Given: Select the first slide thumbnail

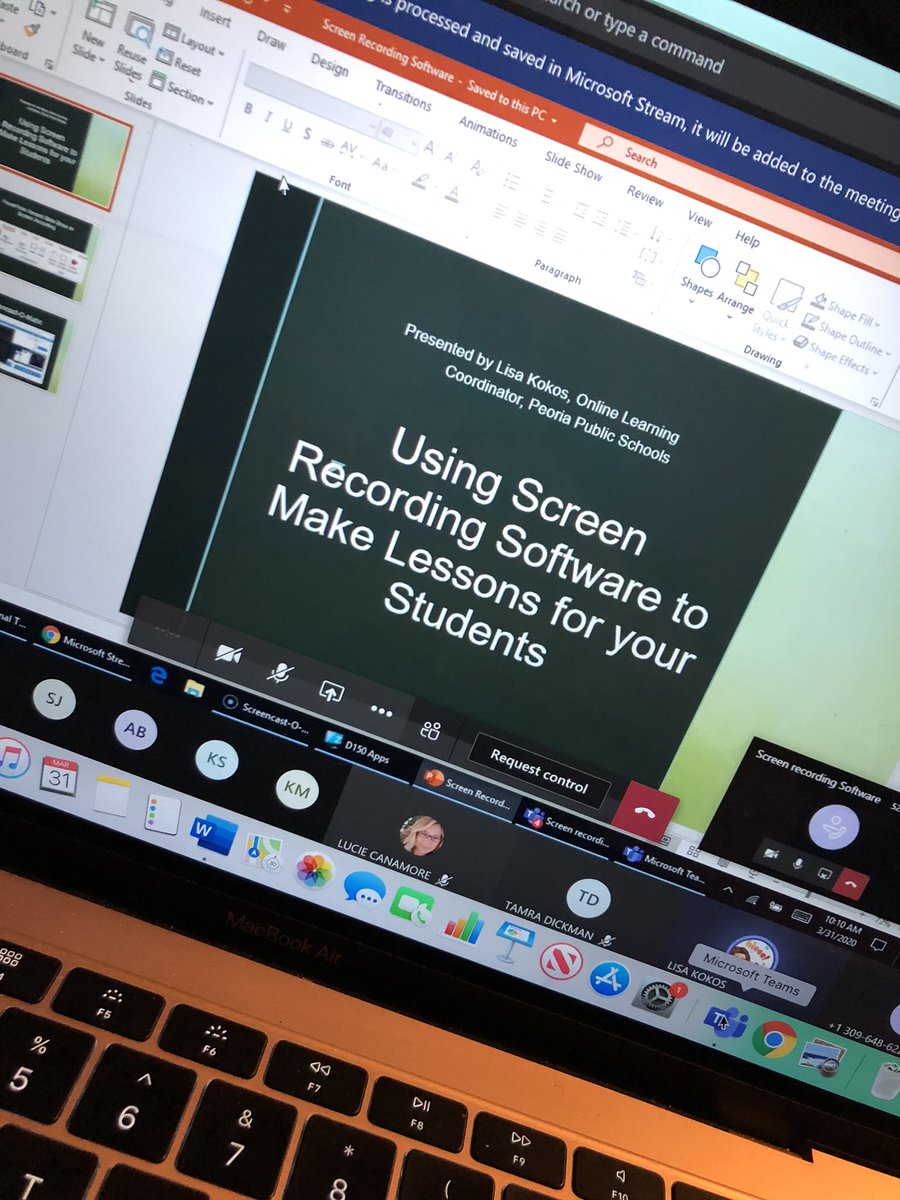Looking at the screenshot, I should (64, 139).
